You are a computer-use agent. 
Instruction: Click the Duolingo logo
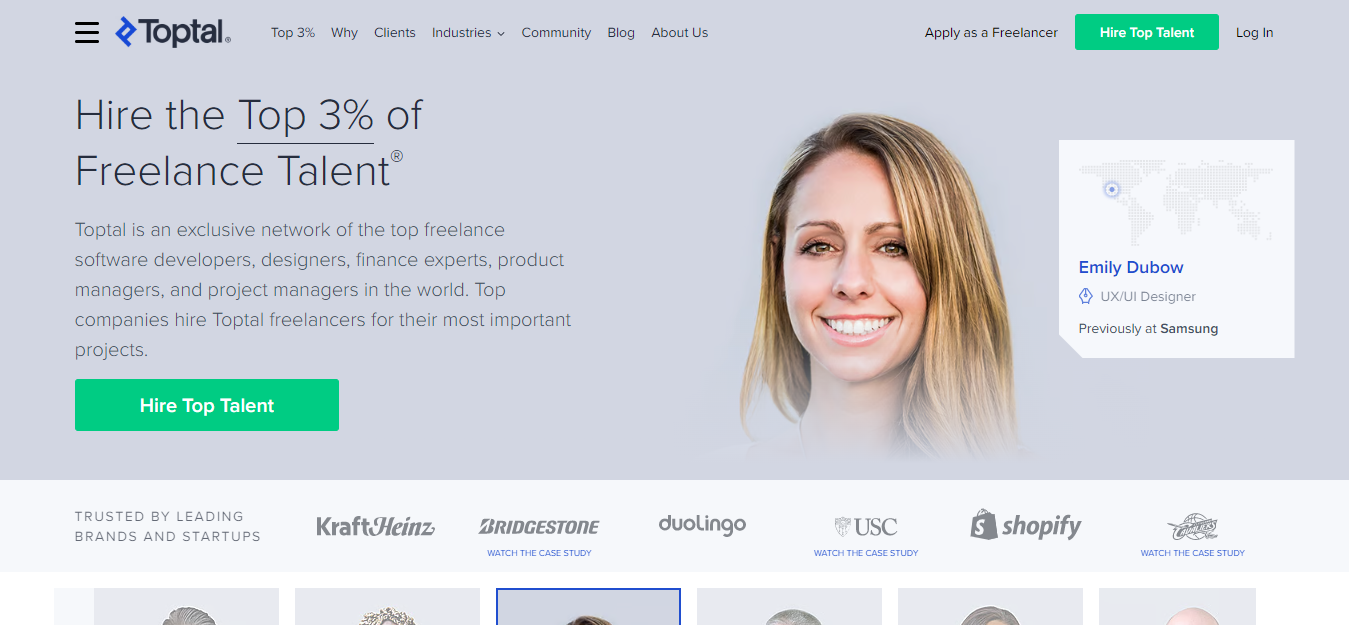[x=702, y=524]
